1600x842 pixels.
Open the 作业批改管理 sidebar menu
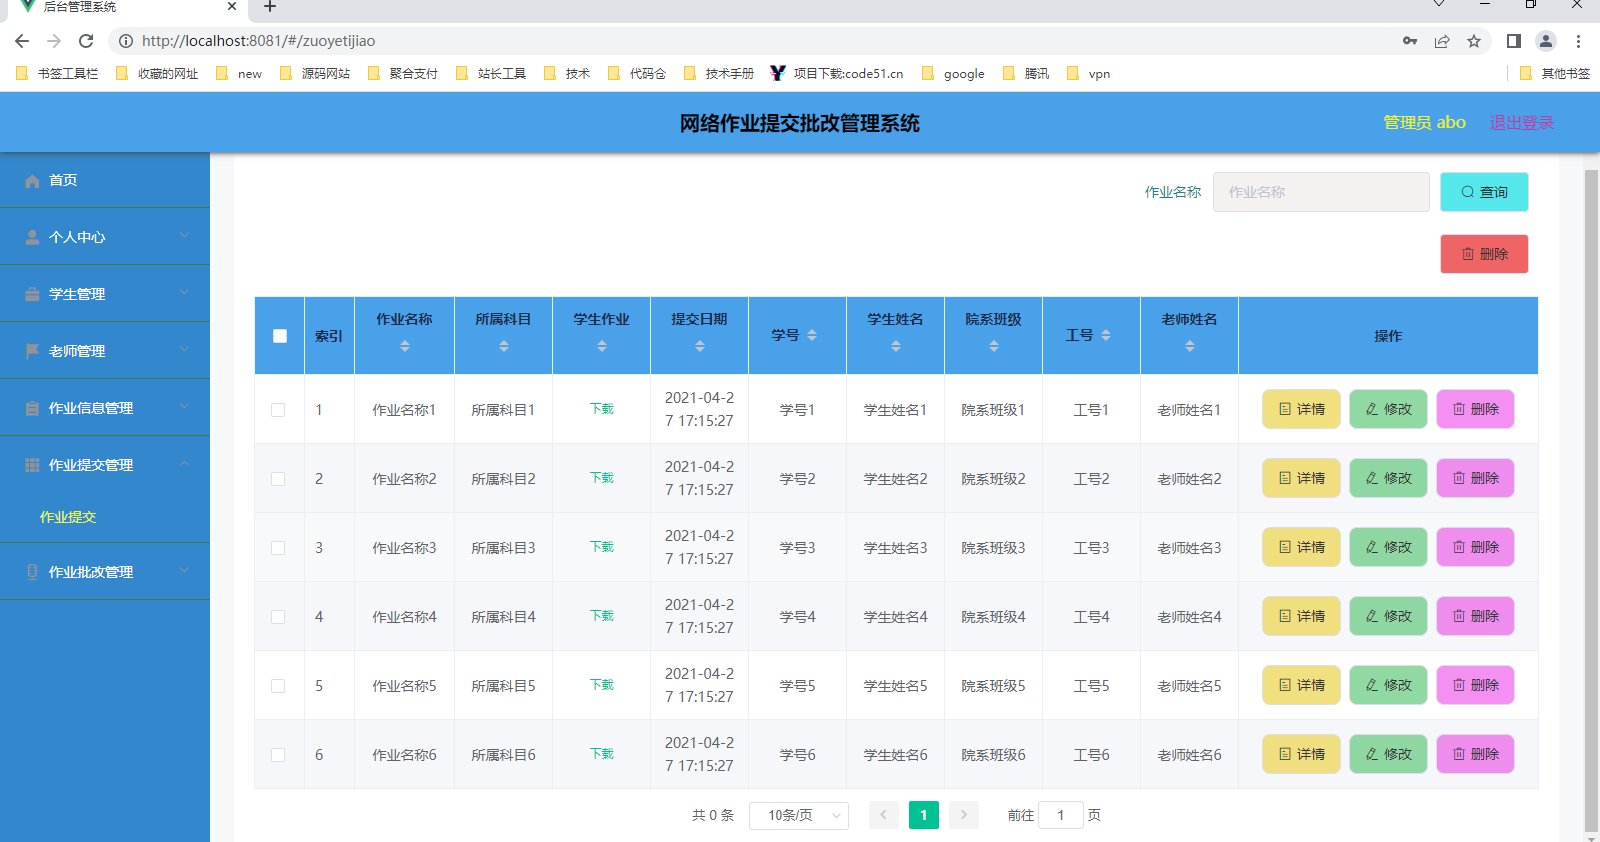point(105,572)
